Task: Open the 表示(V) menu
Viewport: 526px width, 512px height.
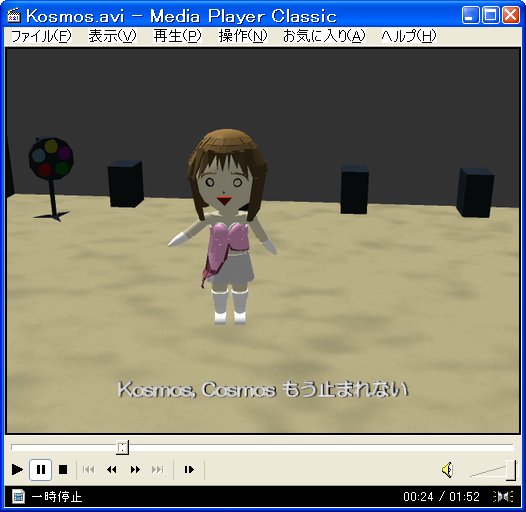Action: (112, 36)
